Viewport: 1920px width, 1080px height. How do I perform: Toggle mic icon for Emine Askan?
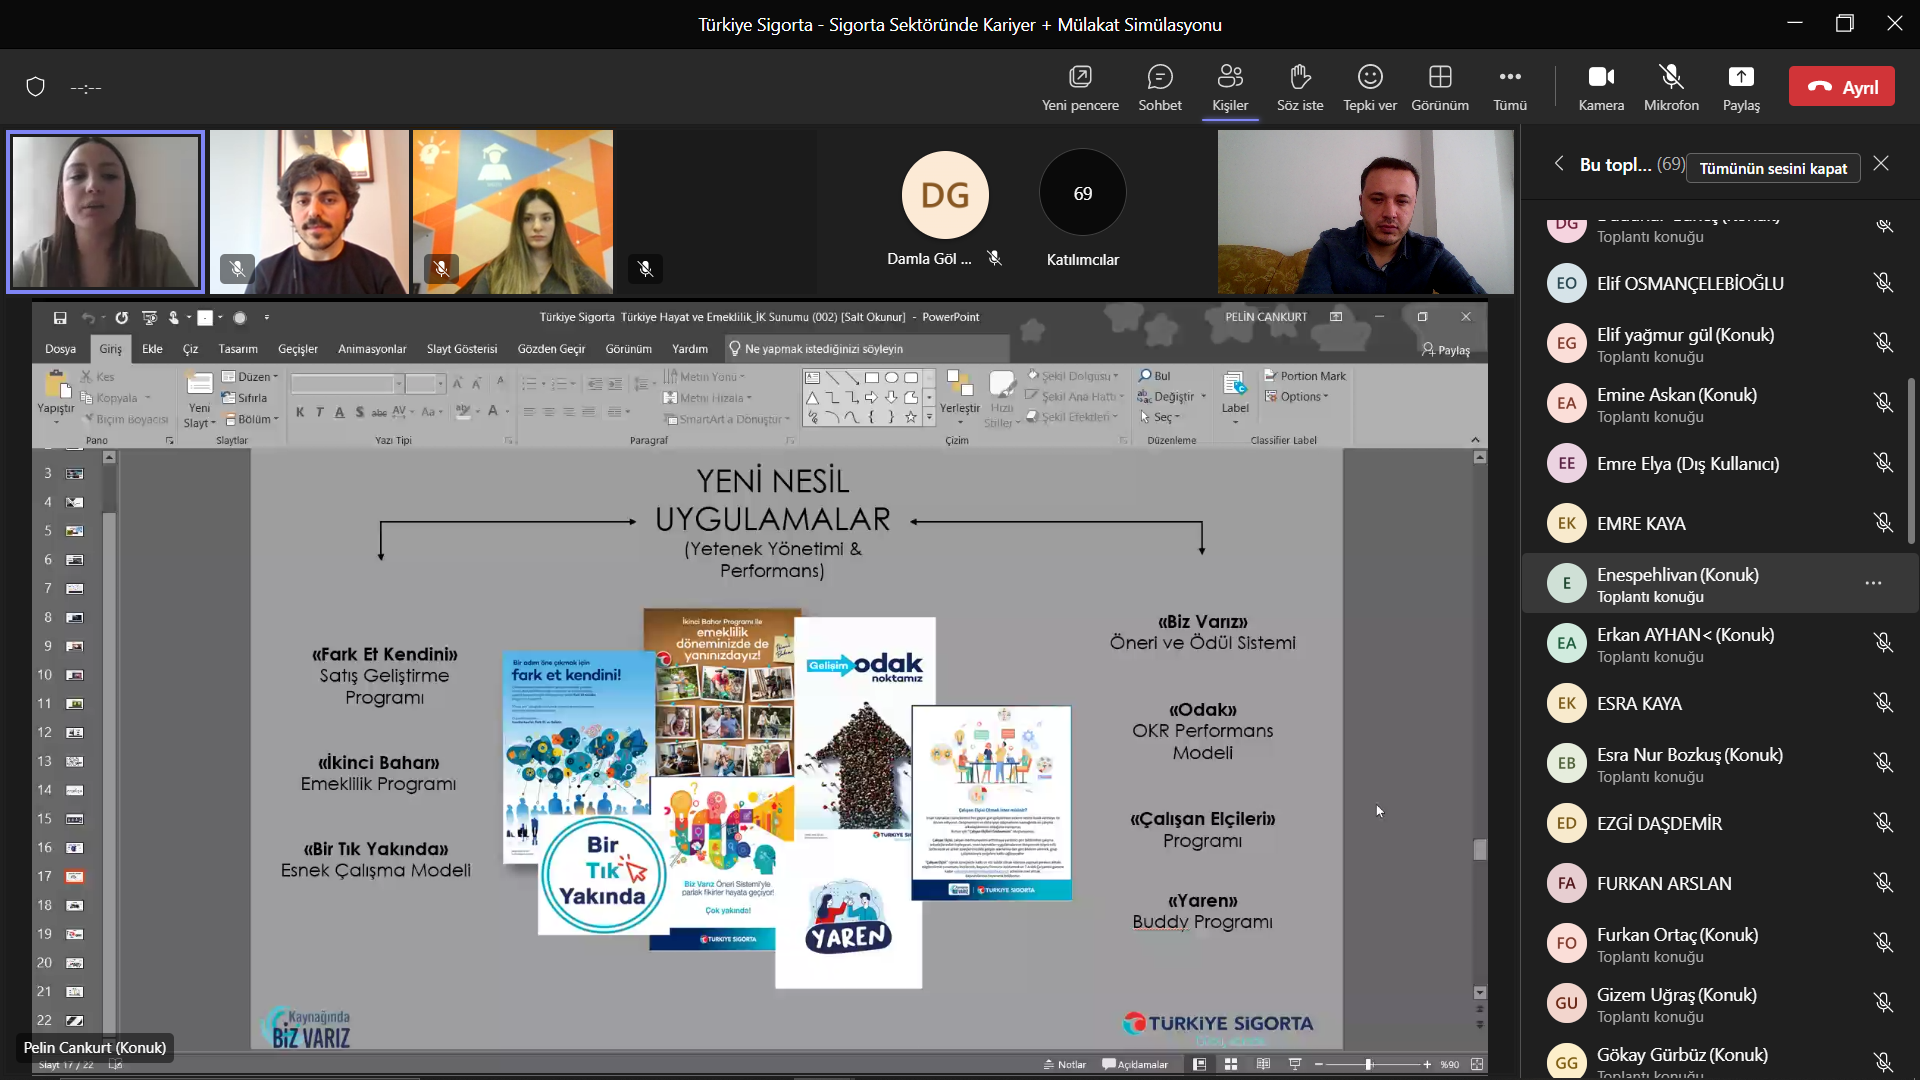click(x=1883, y=403)
